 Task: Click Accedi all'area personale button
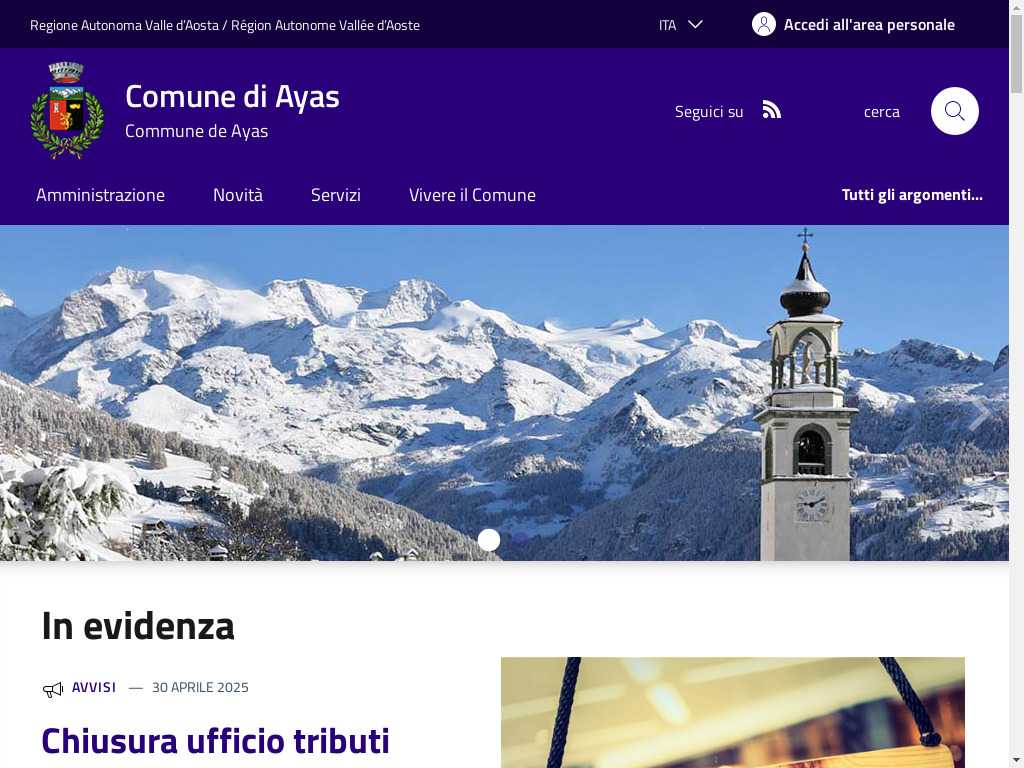(x=854, y=24)
